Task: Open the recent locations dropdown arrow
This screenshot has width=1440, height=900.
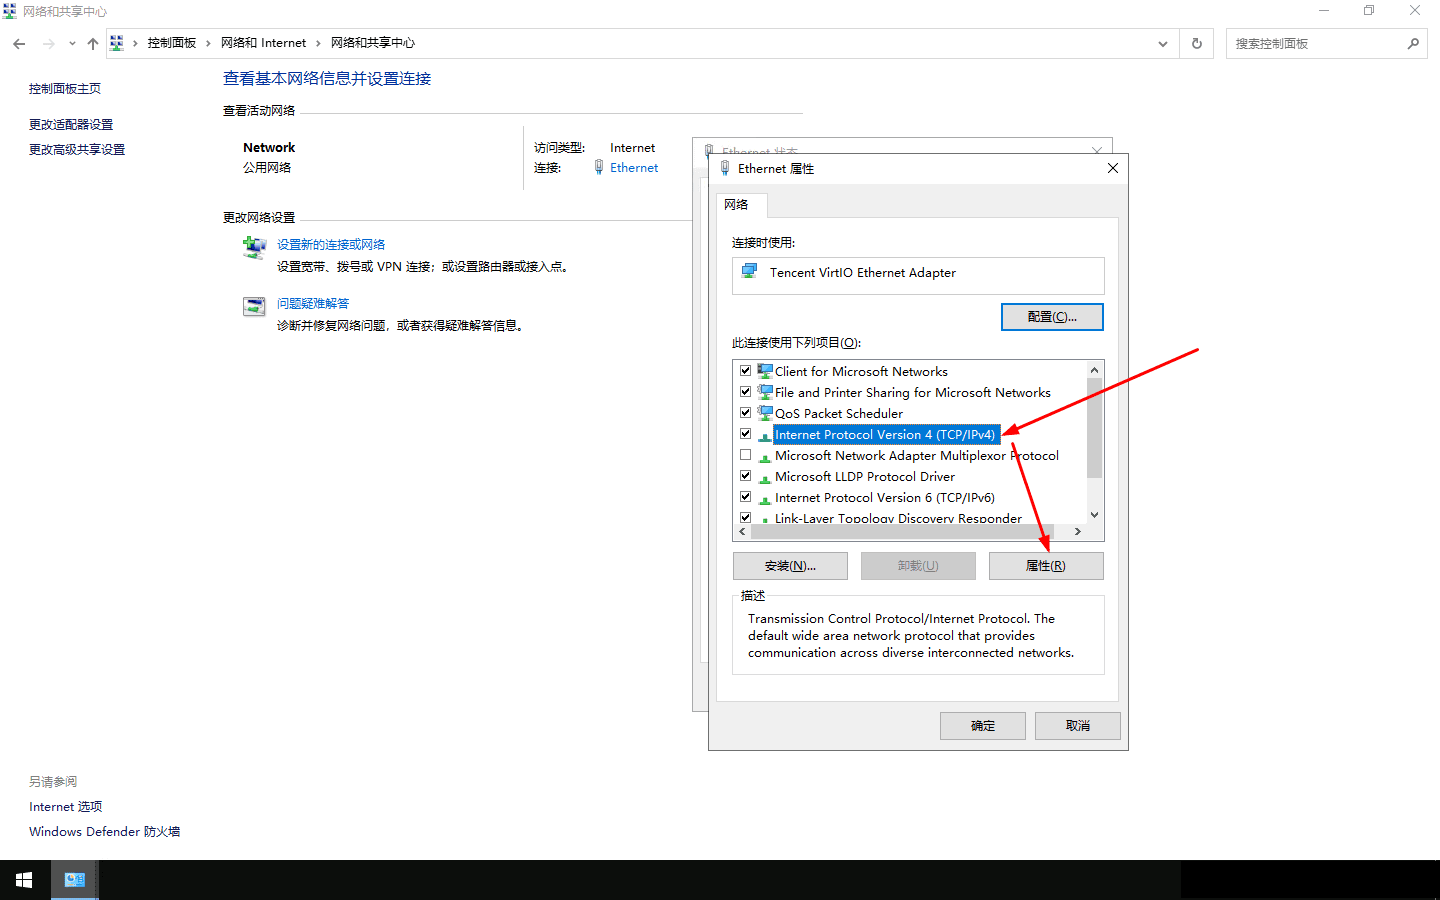Action: (72, 44)
